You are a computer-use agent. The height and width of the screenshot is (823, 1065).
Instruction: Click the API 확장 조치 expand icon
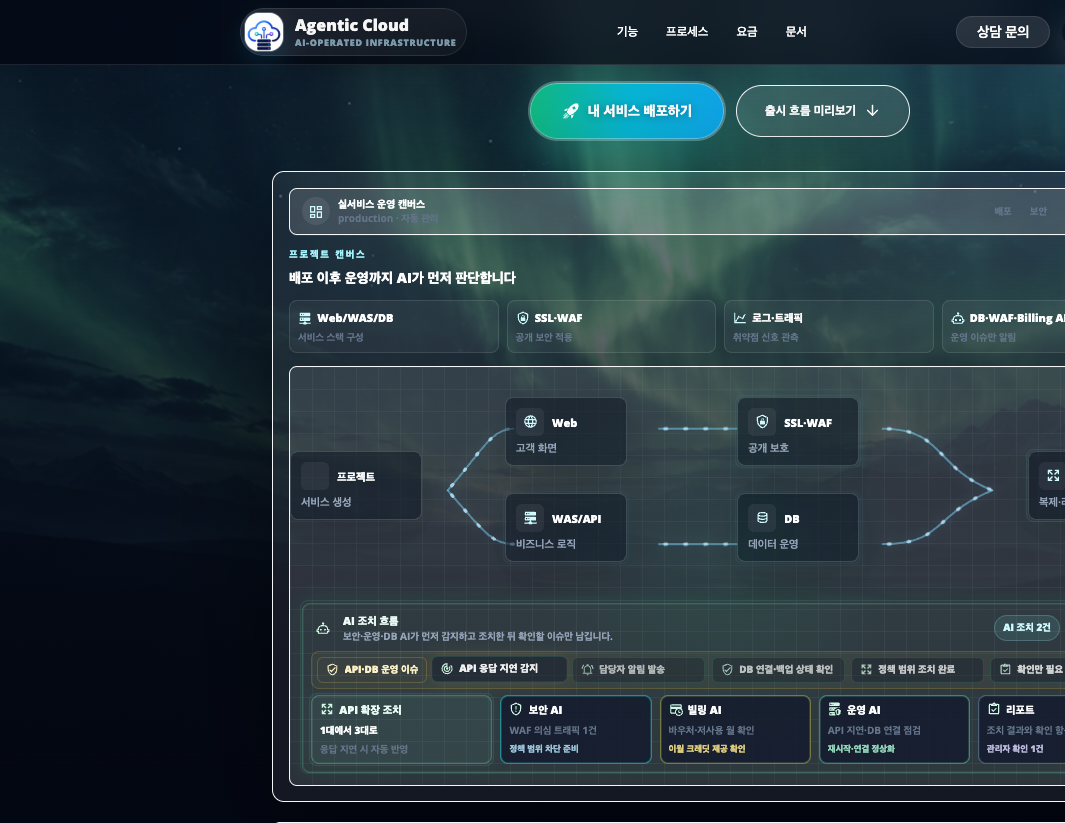pos(327,710)
